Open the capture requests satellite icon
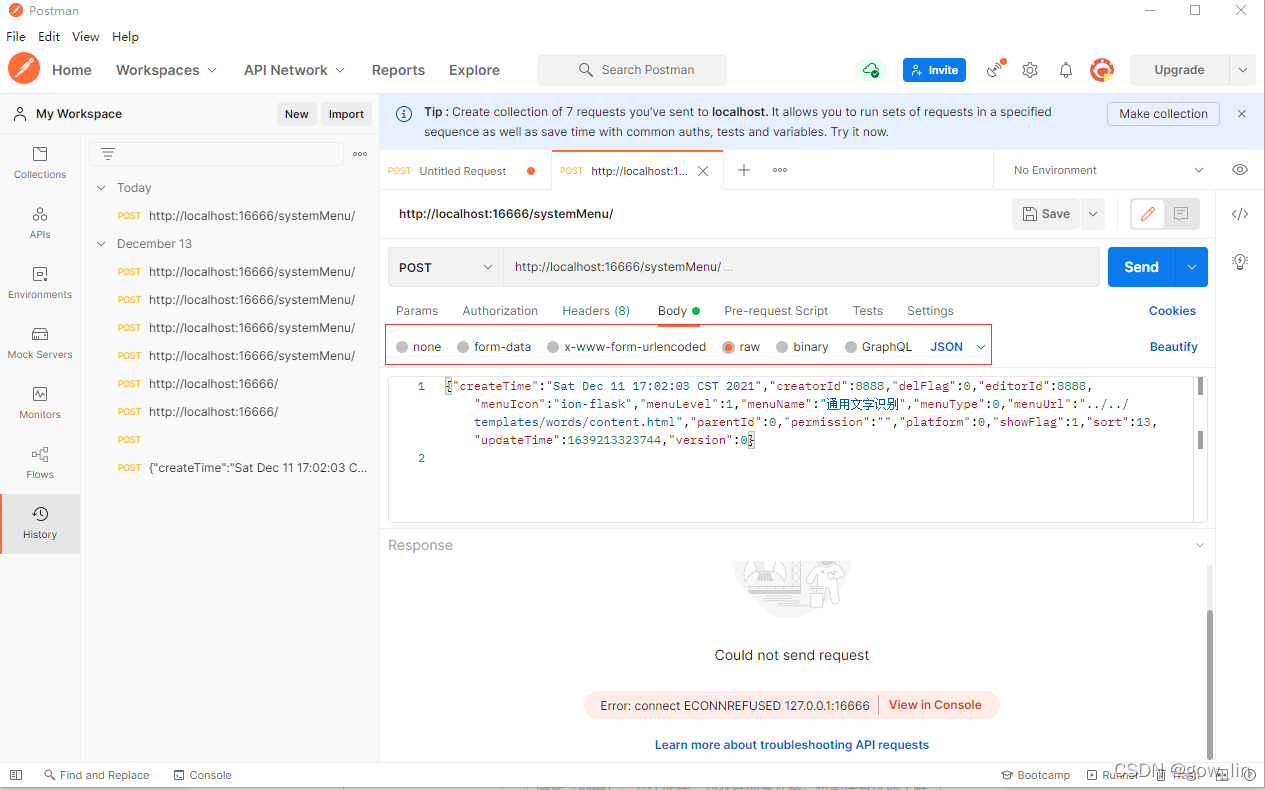The height and width of the screenshot is (790, 1265). point(995,70)
